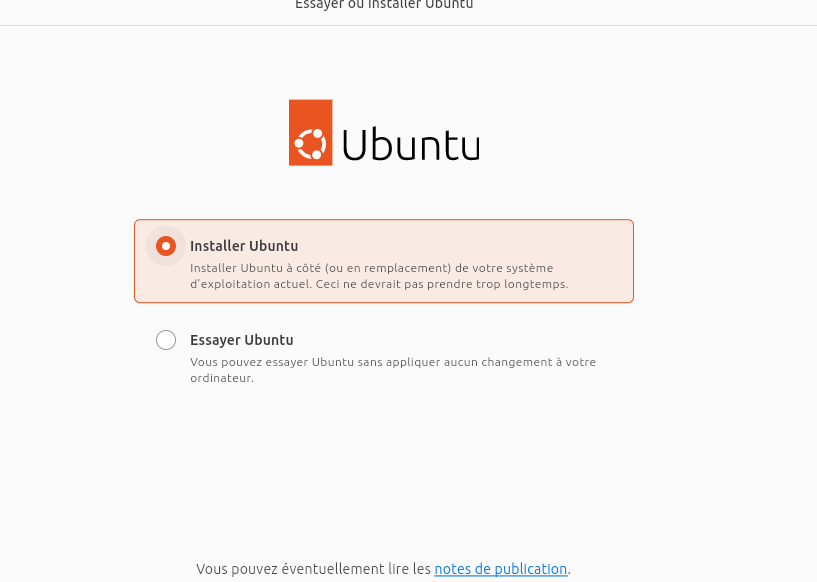The height and width of the screenshot is (582, 817).
Task: Click the window title "Essayer ou installer Ubuntu"
Action: pyautogui.click(x=384, y=5)
